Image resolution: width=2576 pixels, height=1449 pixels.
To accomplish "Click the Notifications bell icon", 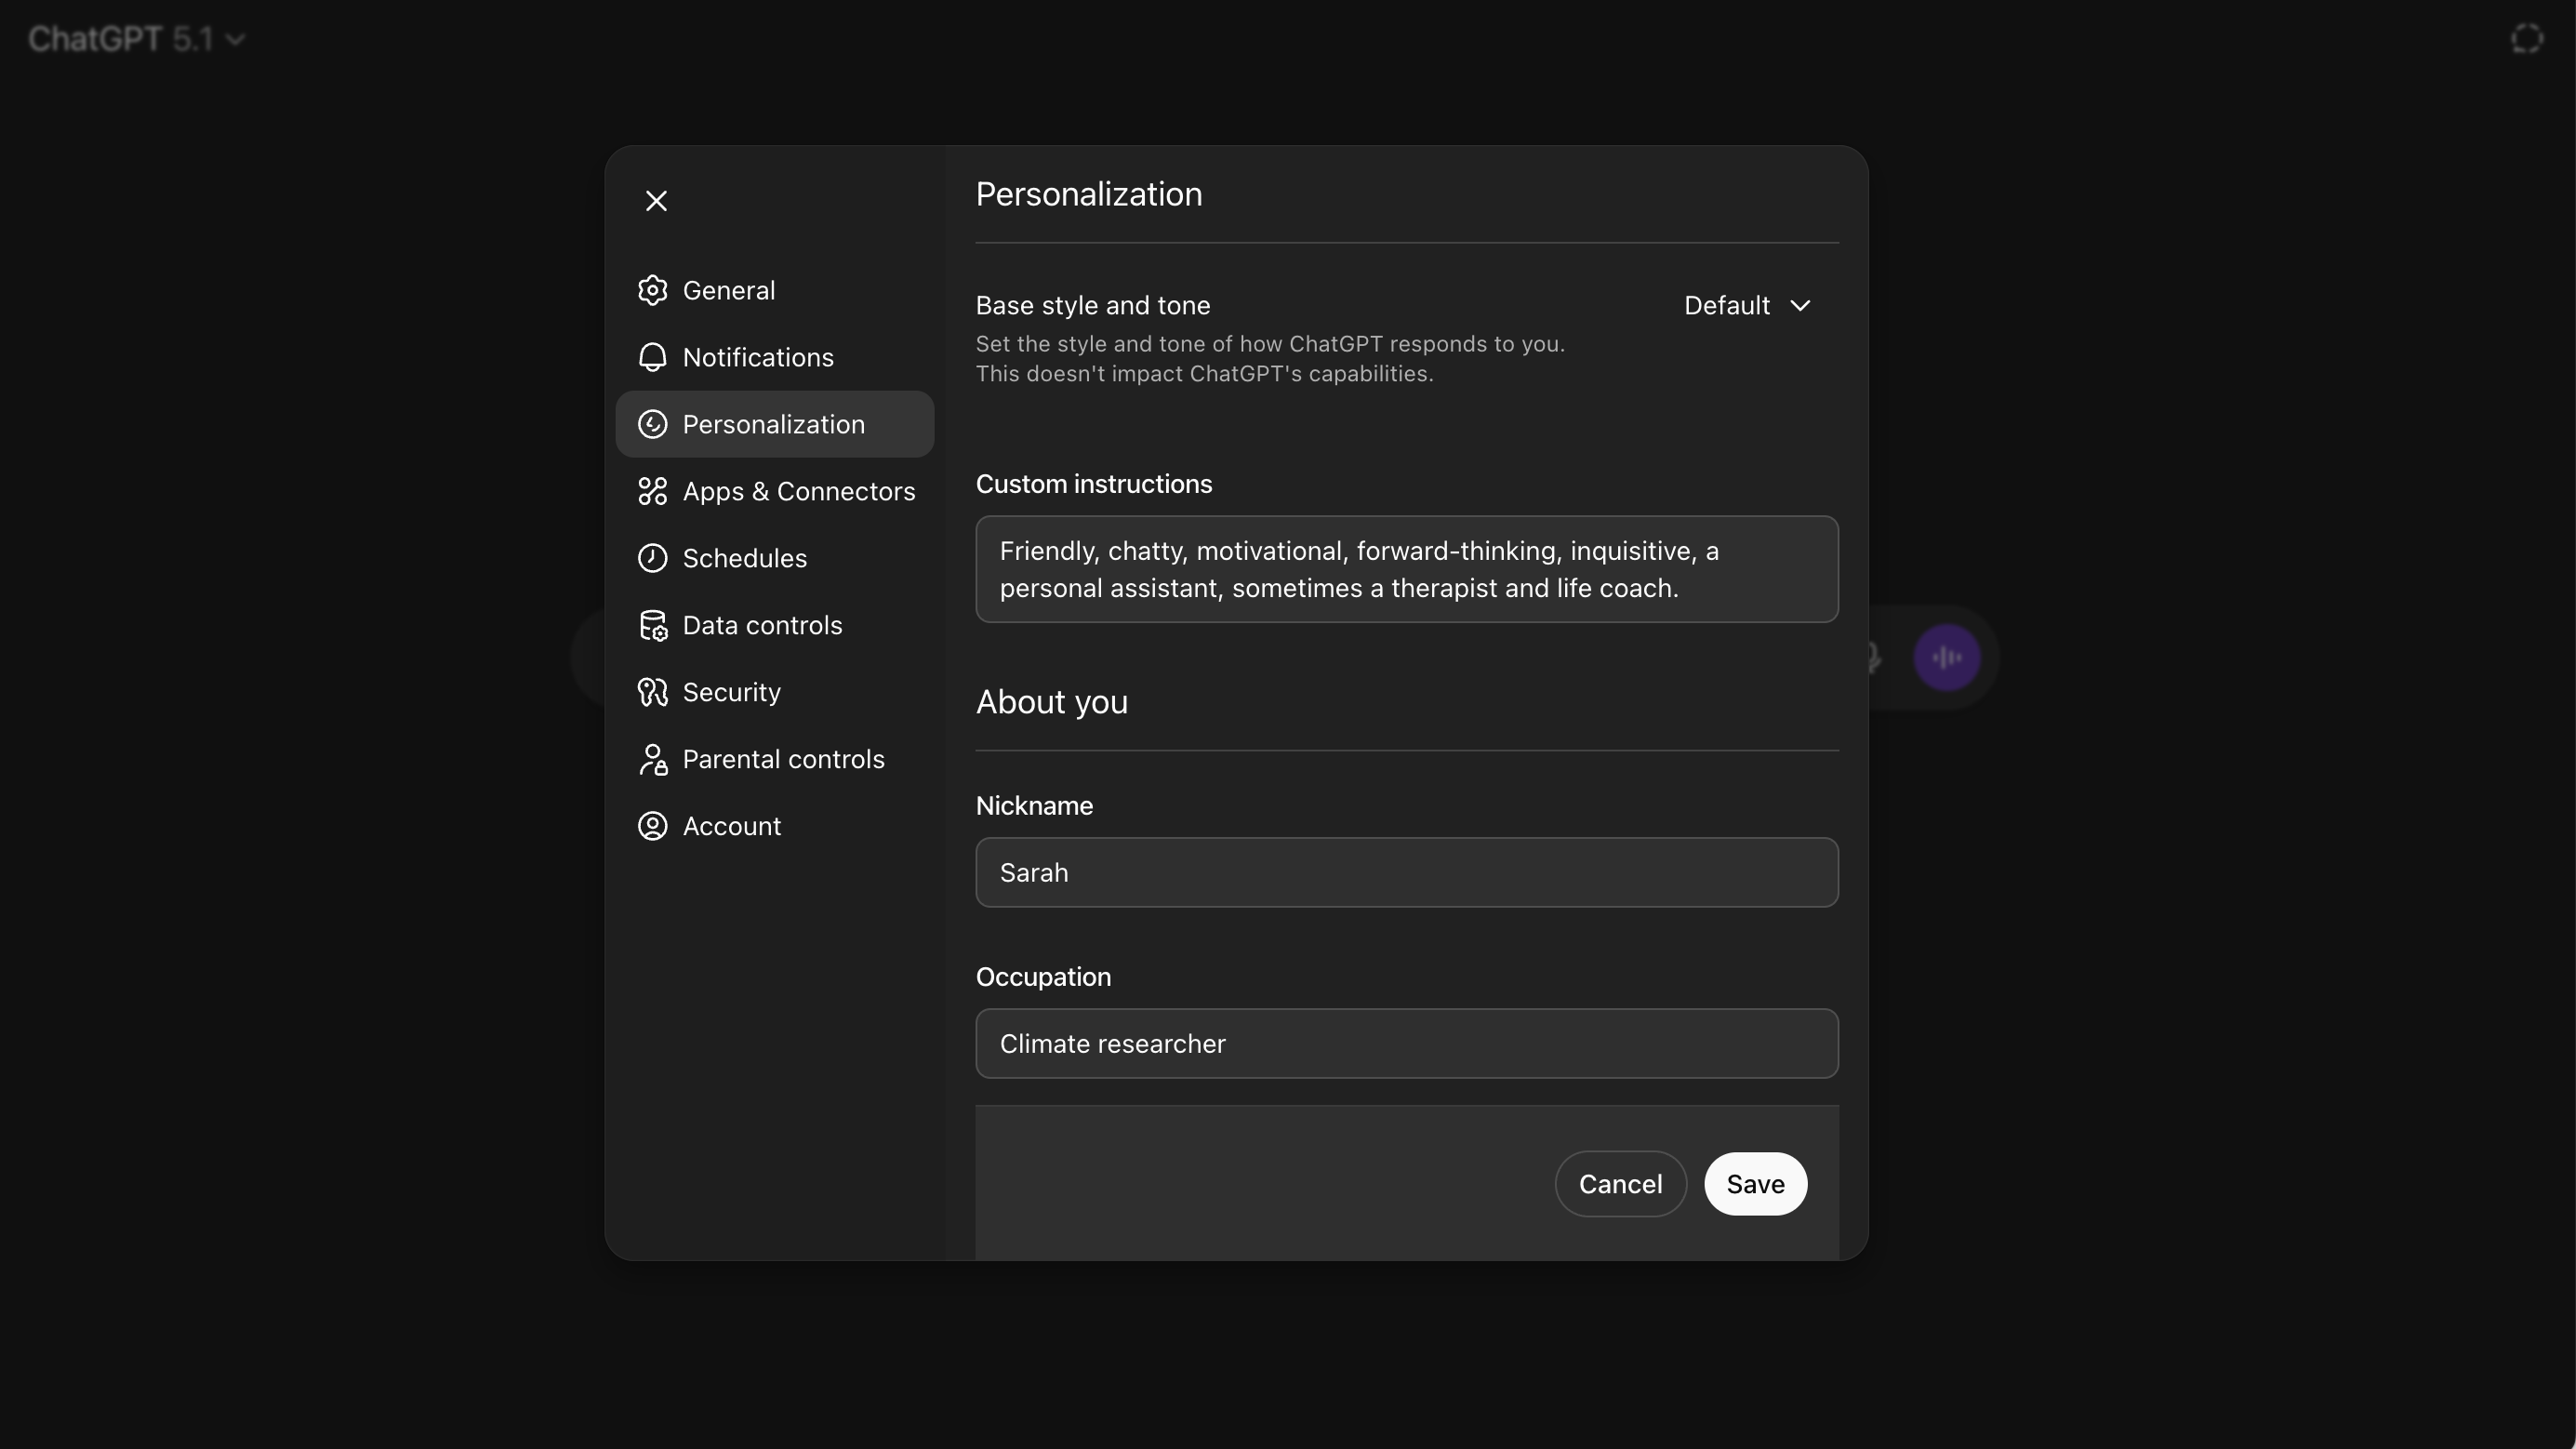I will (653, 357).
